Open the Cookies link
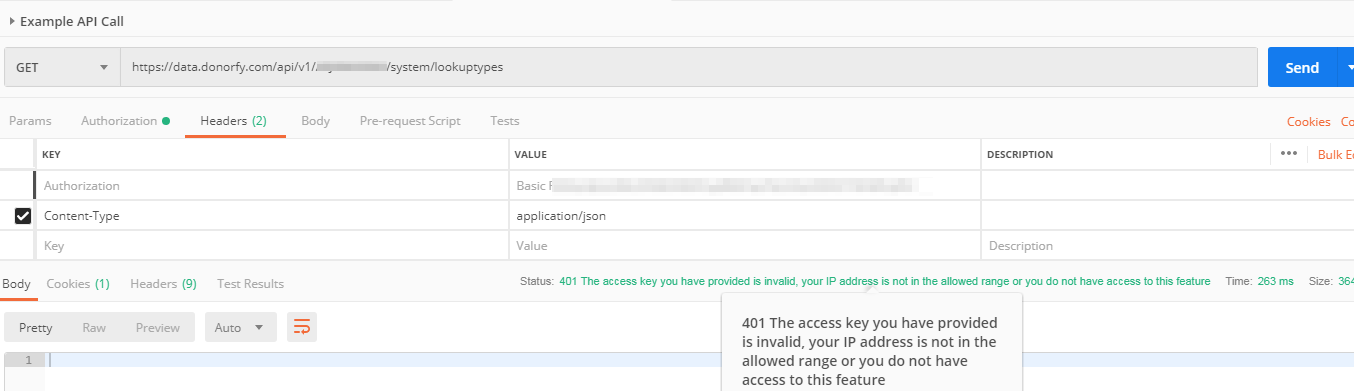The width and height of the screenshot is (1354, 391). pos(1308,122)
